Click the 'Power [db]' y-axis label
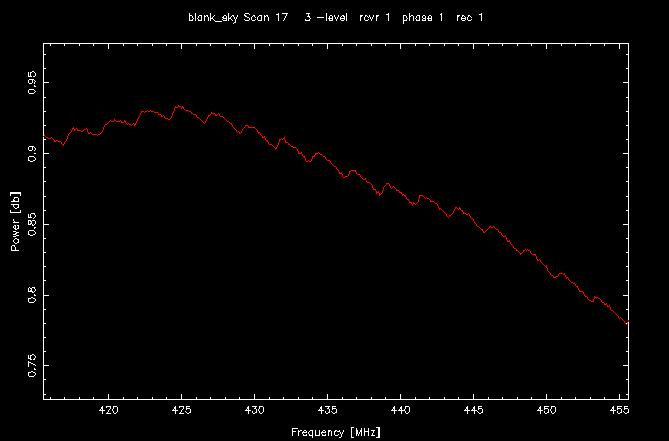This screenshot has height=441, width=669. tap(15, 221)
